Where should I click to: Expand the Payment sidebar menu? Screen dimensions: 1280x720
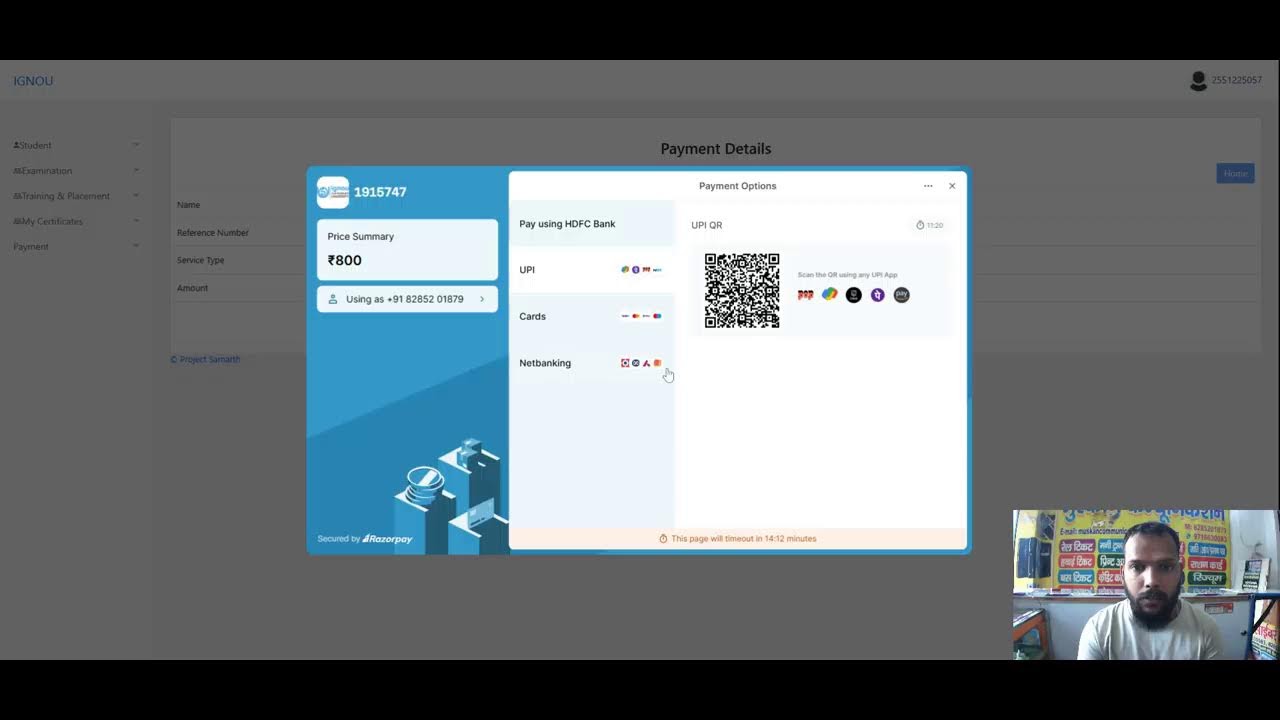point(76,246)
